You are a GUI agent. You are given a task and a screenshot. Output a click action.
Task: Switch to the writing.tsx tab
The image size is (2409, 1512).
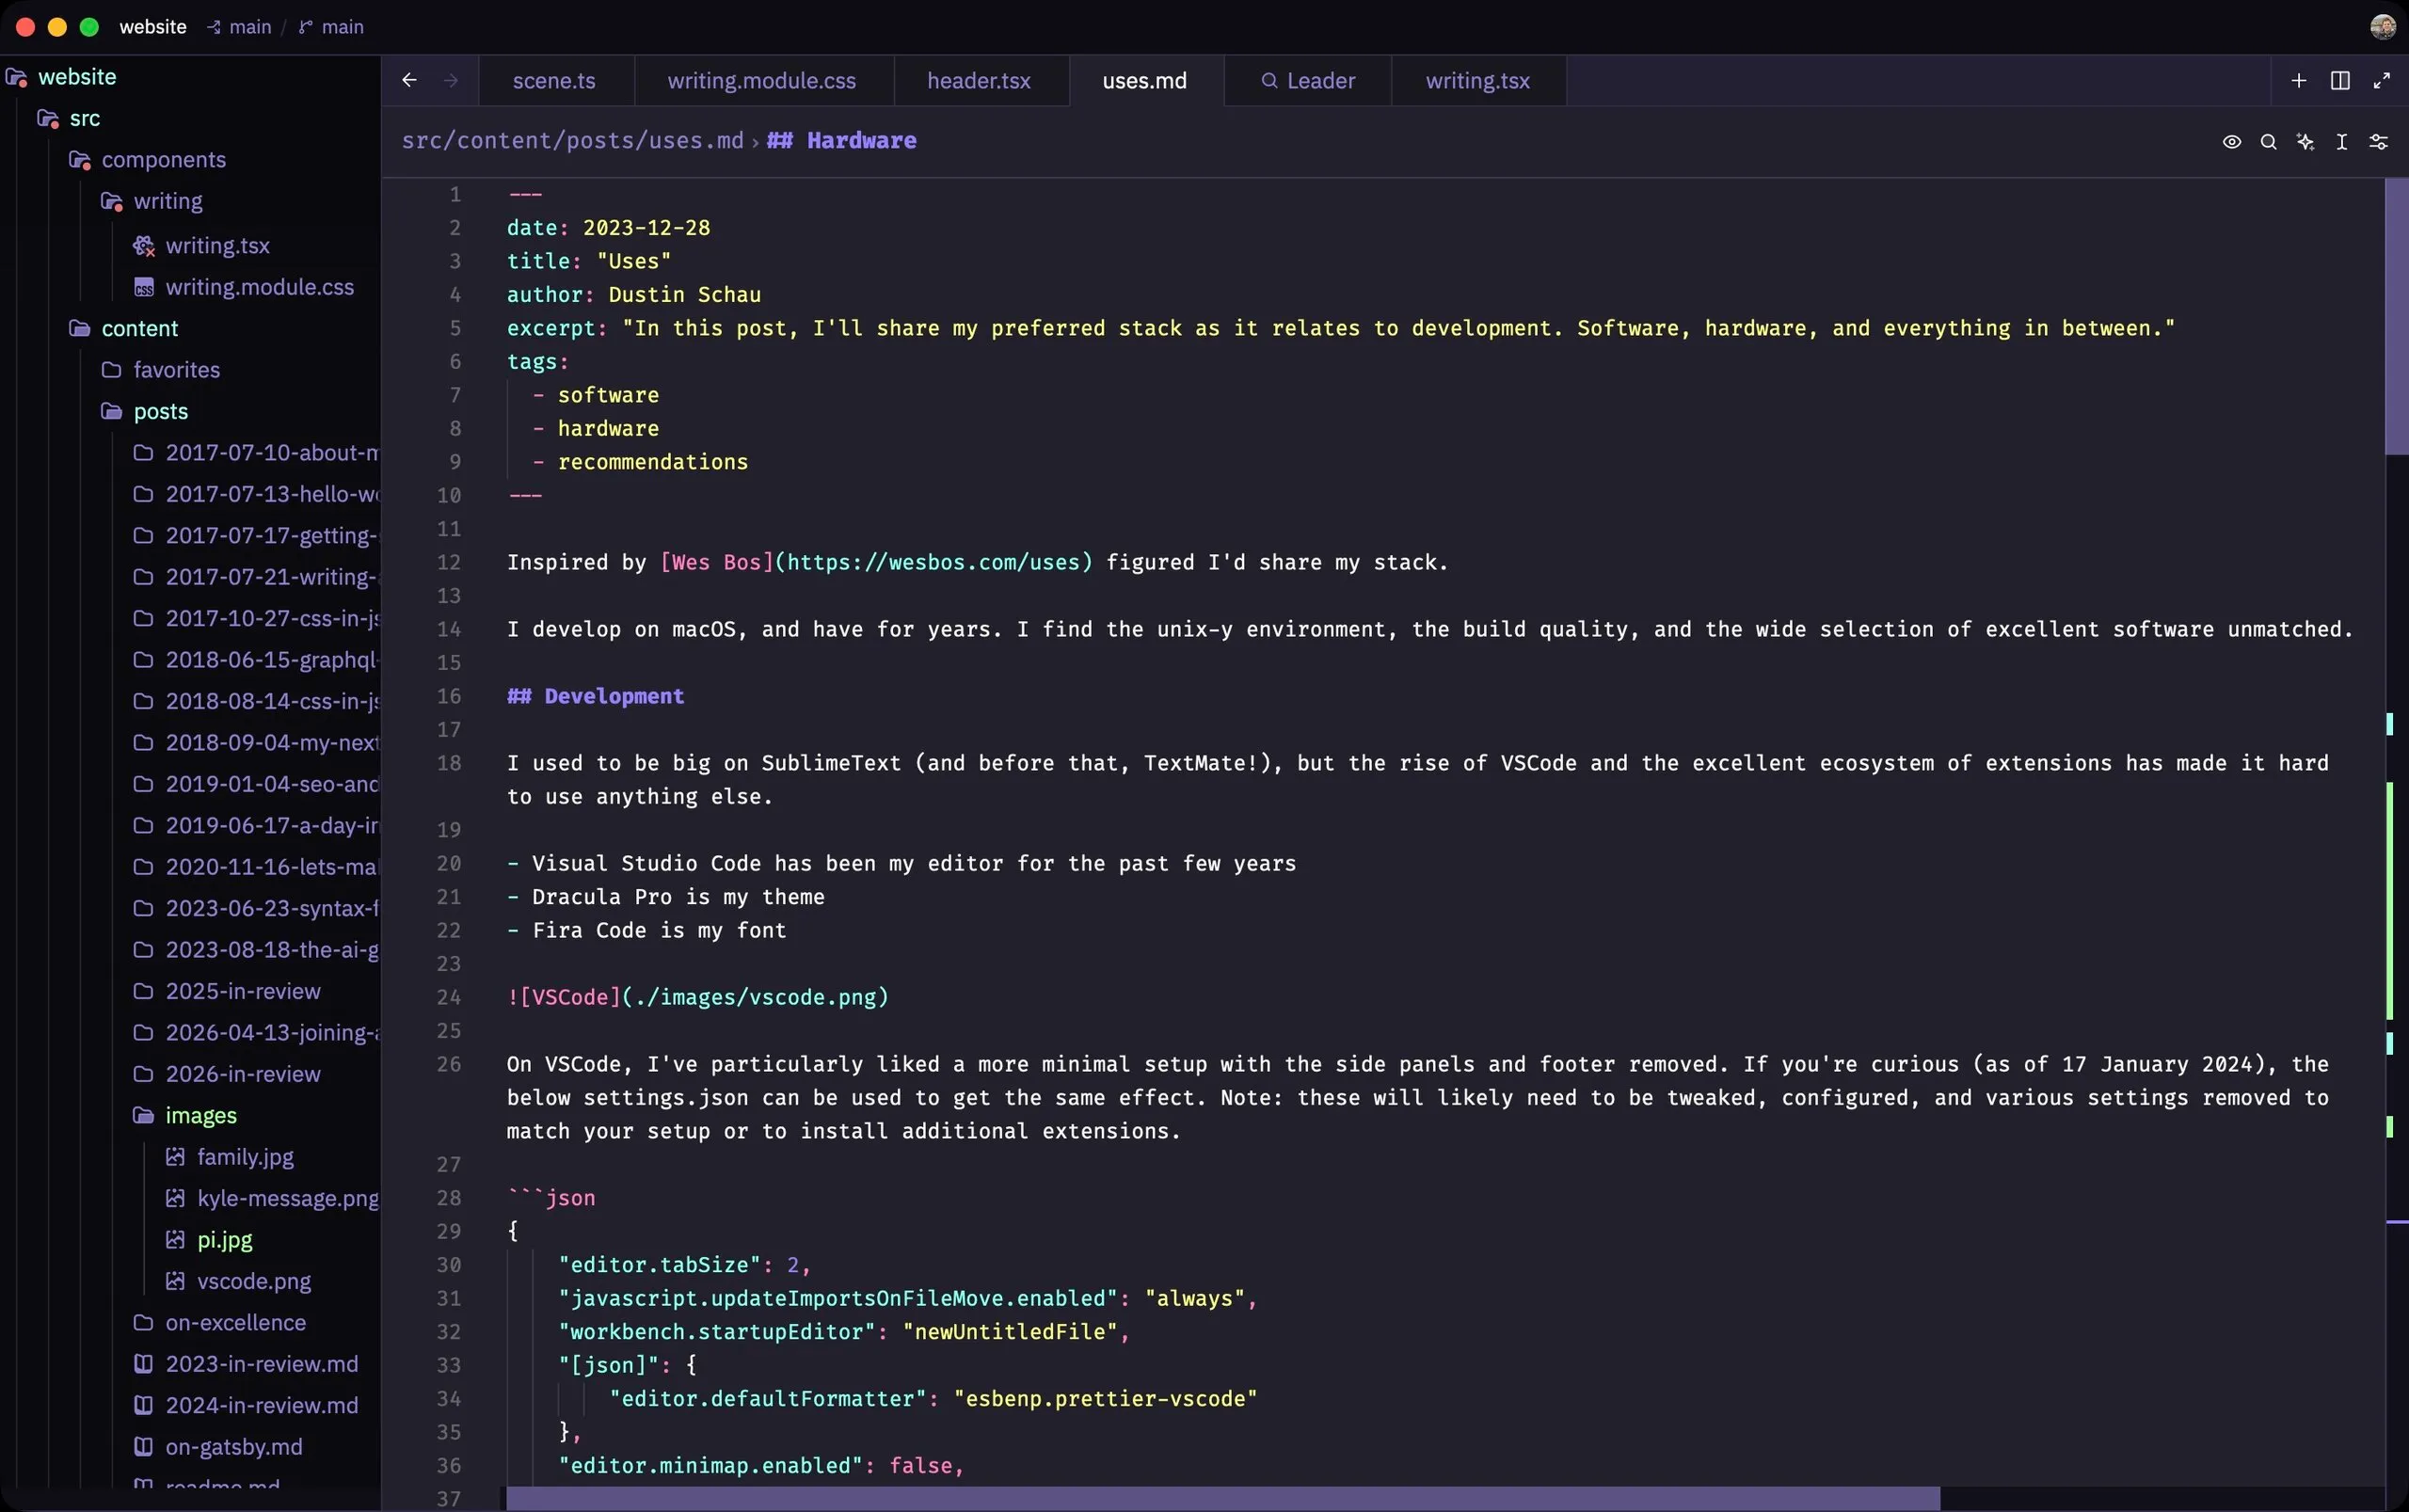coord(1477,81)
